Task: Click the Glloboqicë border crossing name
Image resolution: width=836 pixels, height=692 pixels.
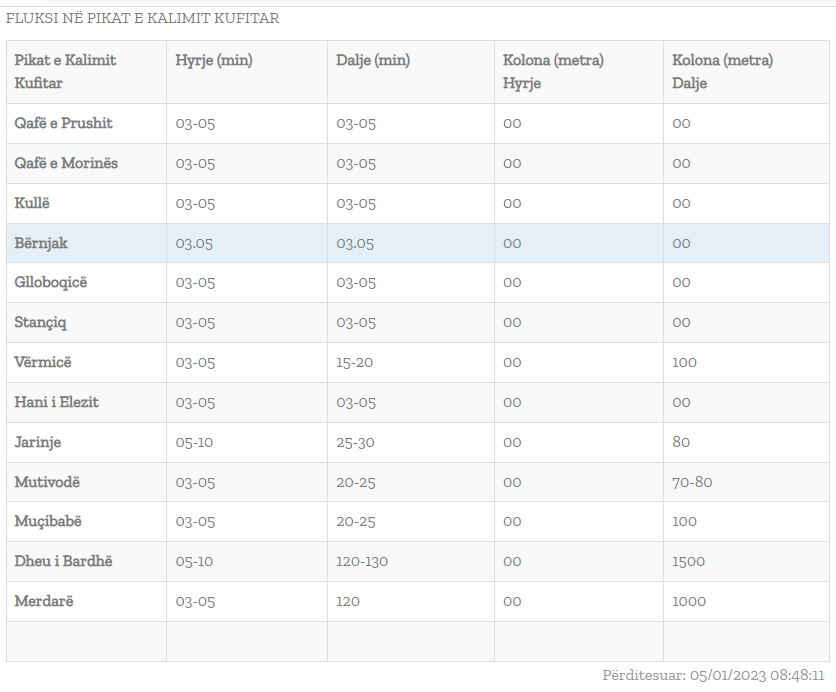Action: (x=51, y=282)
